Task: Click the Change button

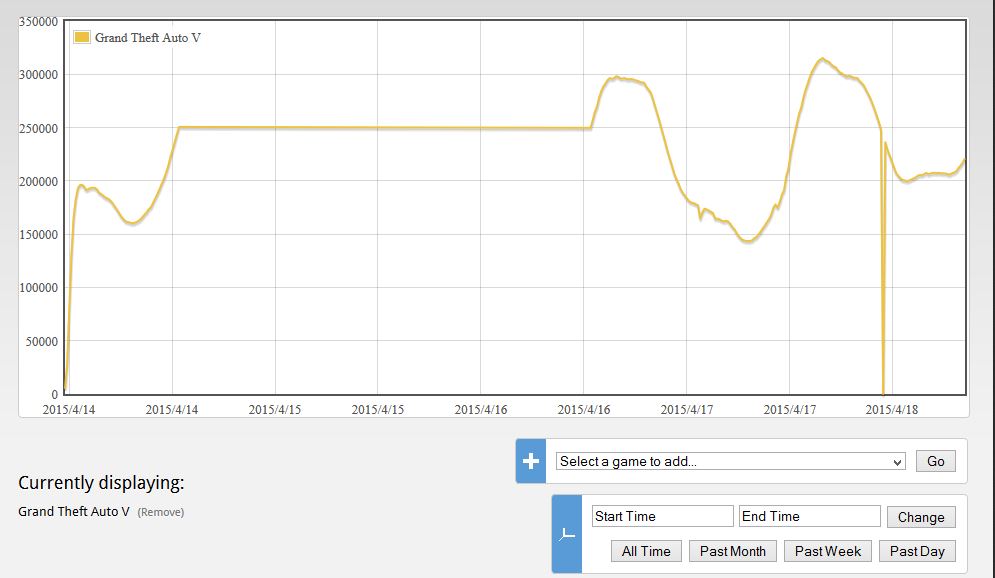Action: tap(920, 517)
